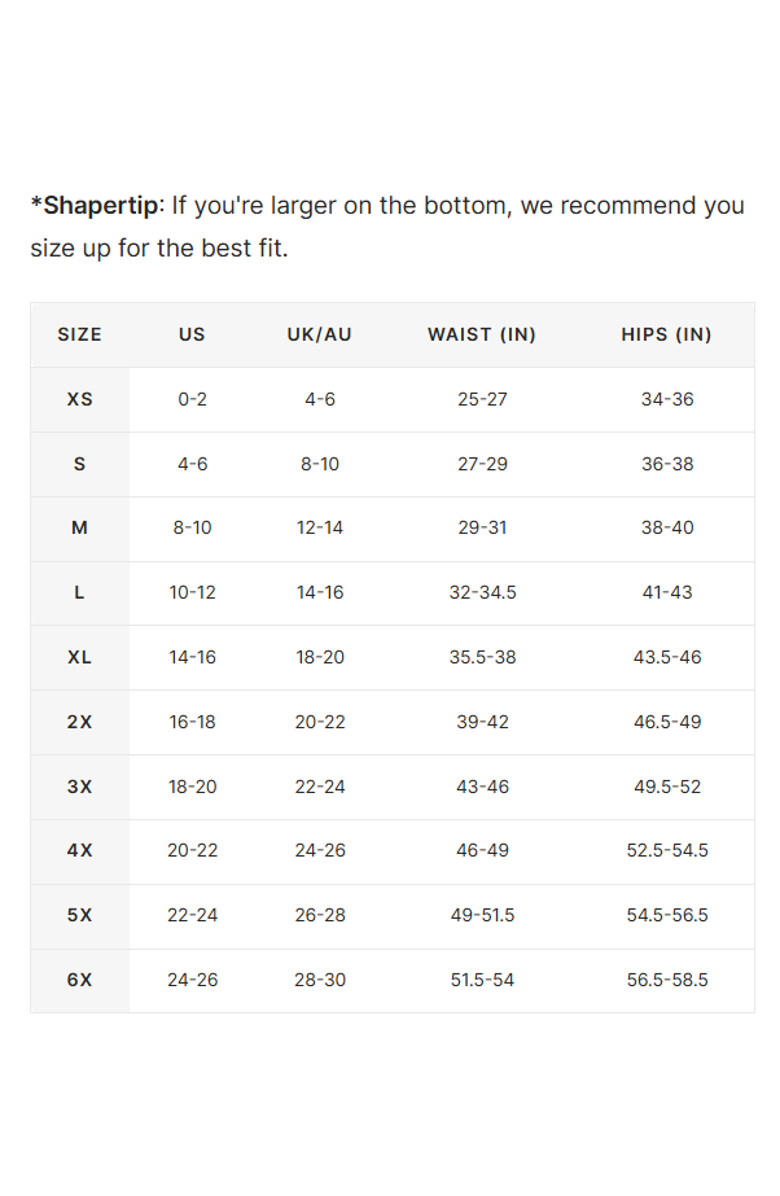The image size is (780, 1196).
Task: Click the 36-38 hips cell for size S
Action: (667, 464)
